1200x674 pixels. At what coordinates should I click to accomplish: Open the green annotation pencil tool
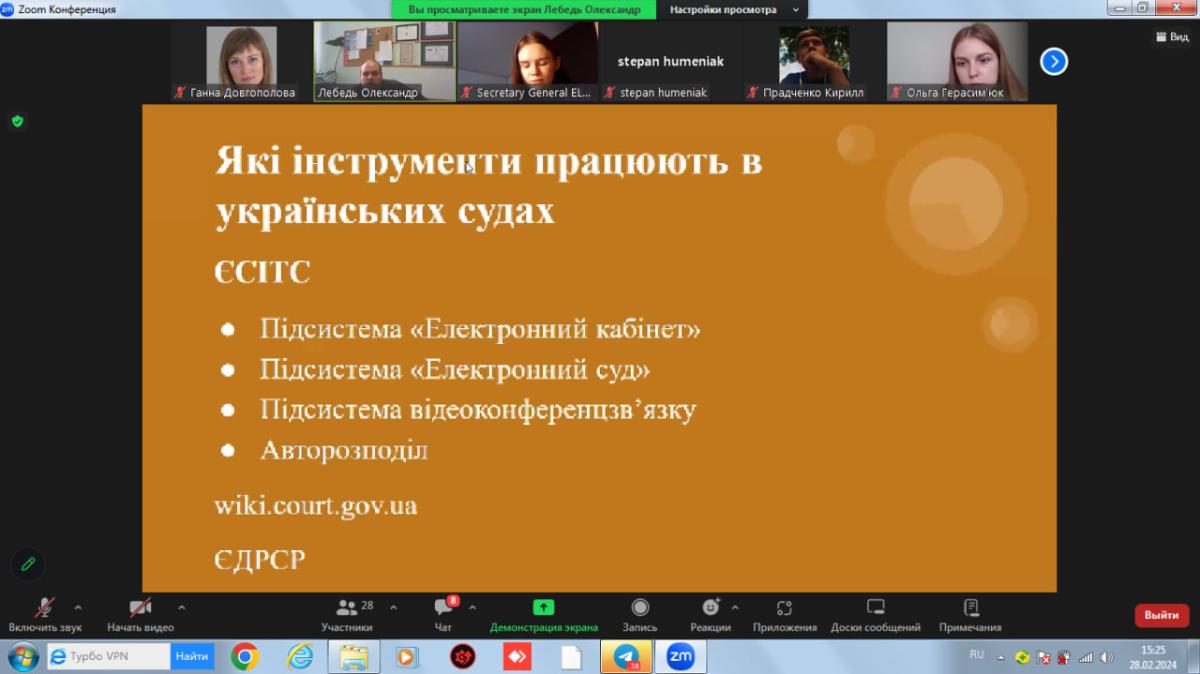(x=28, y=564)
